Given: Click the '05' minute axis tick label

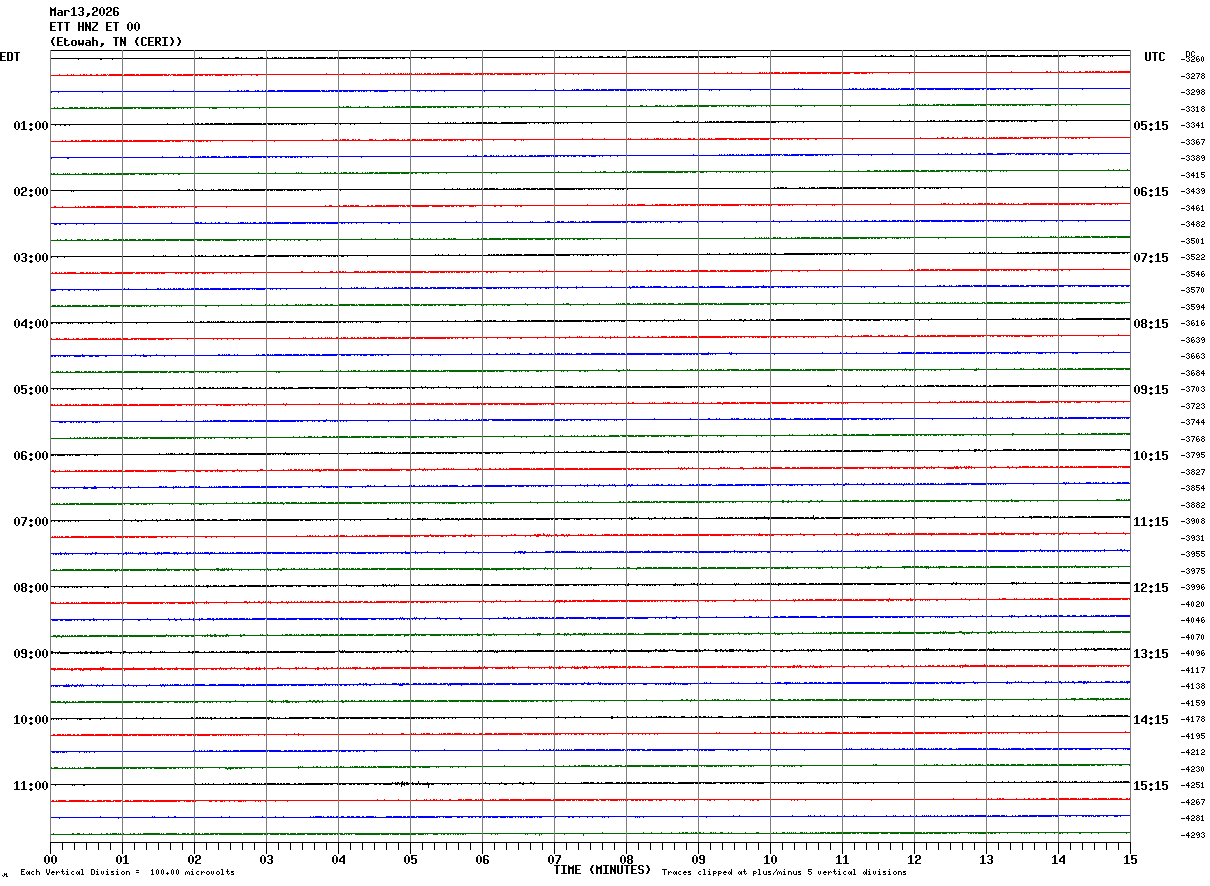Looking at the screenshot, I should pos(410,859).
